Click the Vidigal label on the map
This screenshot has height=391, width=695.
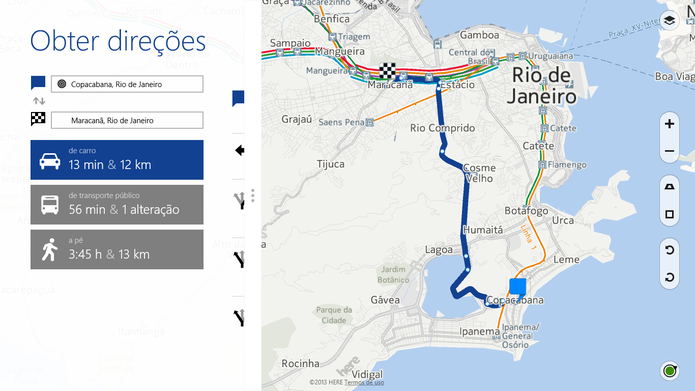[367, 374]
